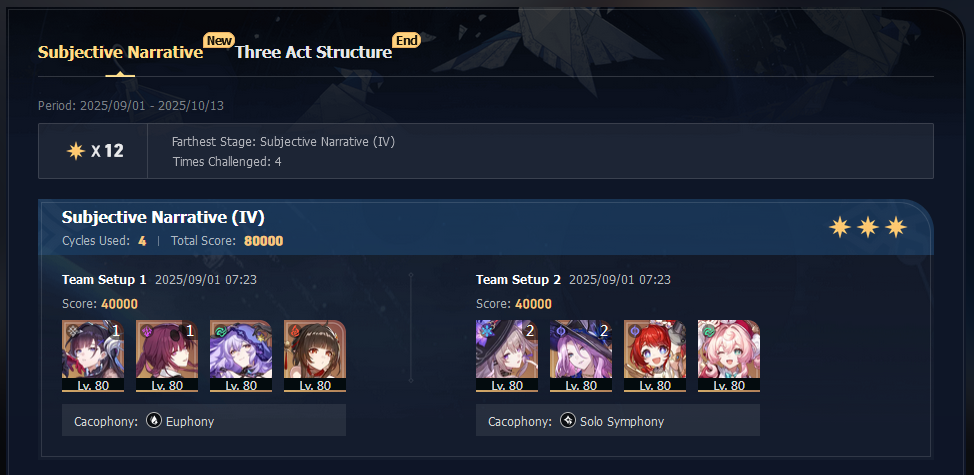
Task: Click the Subjective Narrative (IV) stage header
Action: 163,217
